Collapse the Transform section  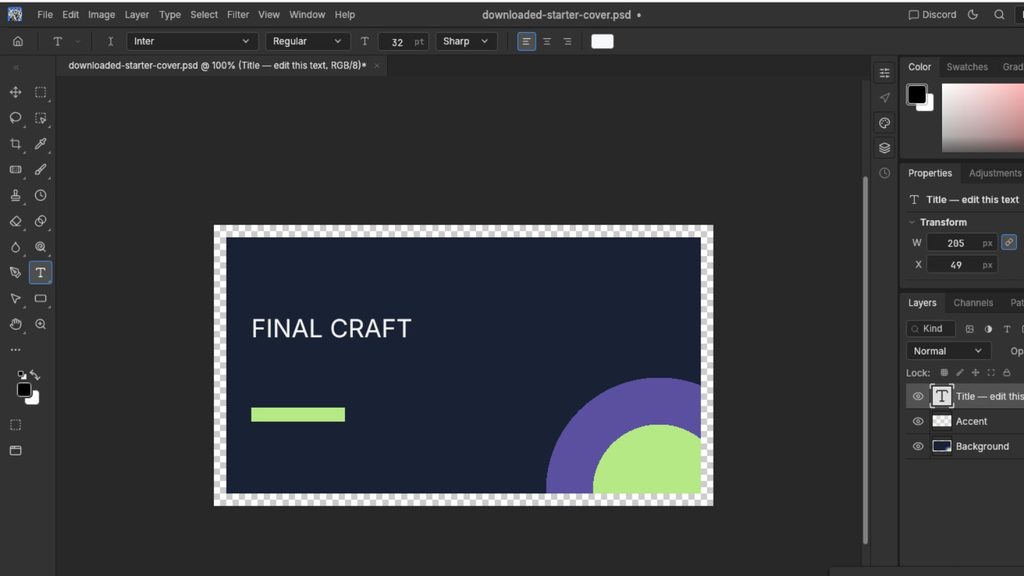912,222
